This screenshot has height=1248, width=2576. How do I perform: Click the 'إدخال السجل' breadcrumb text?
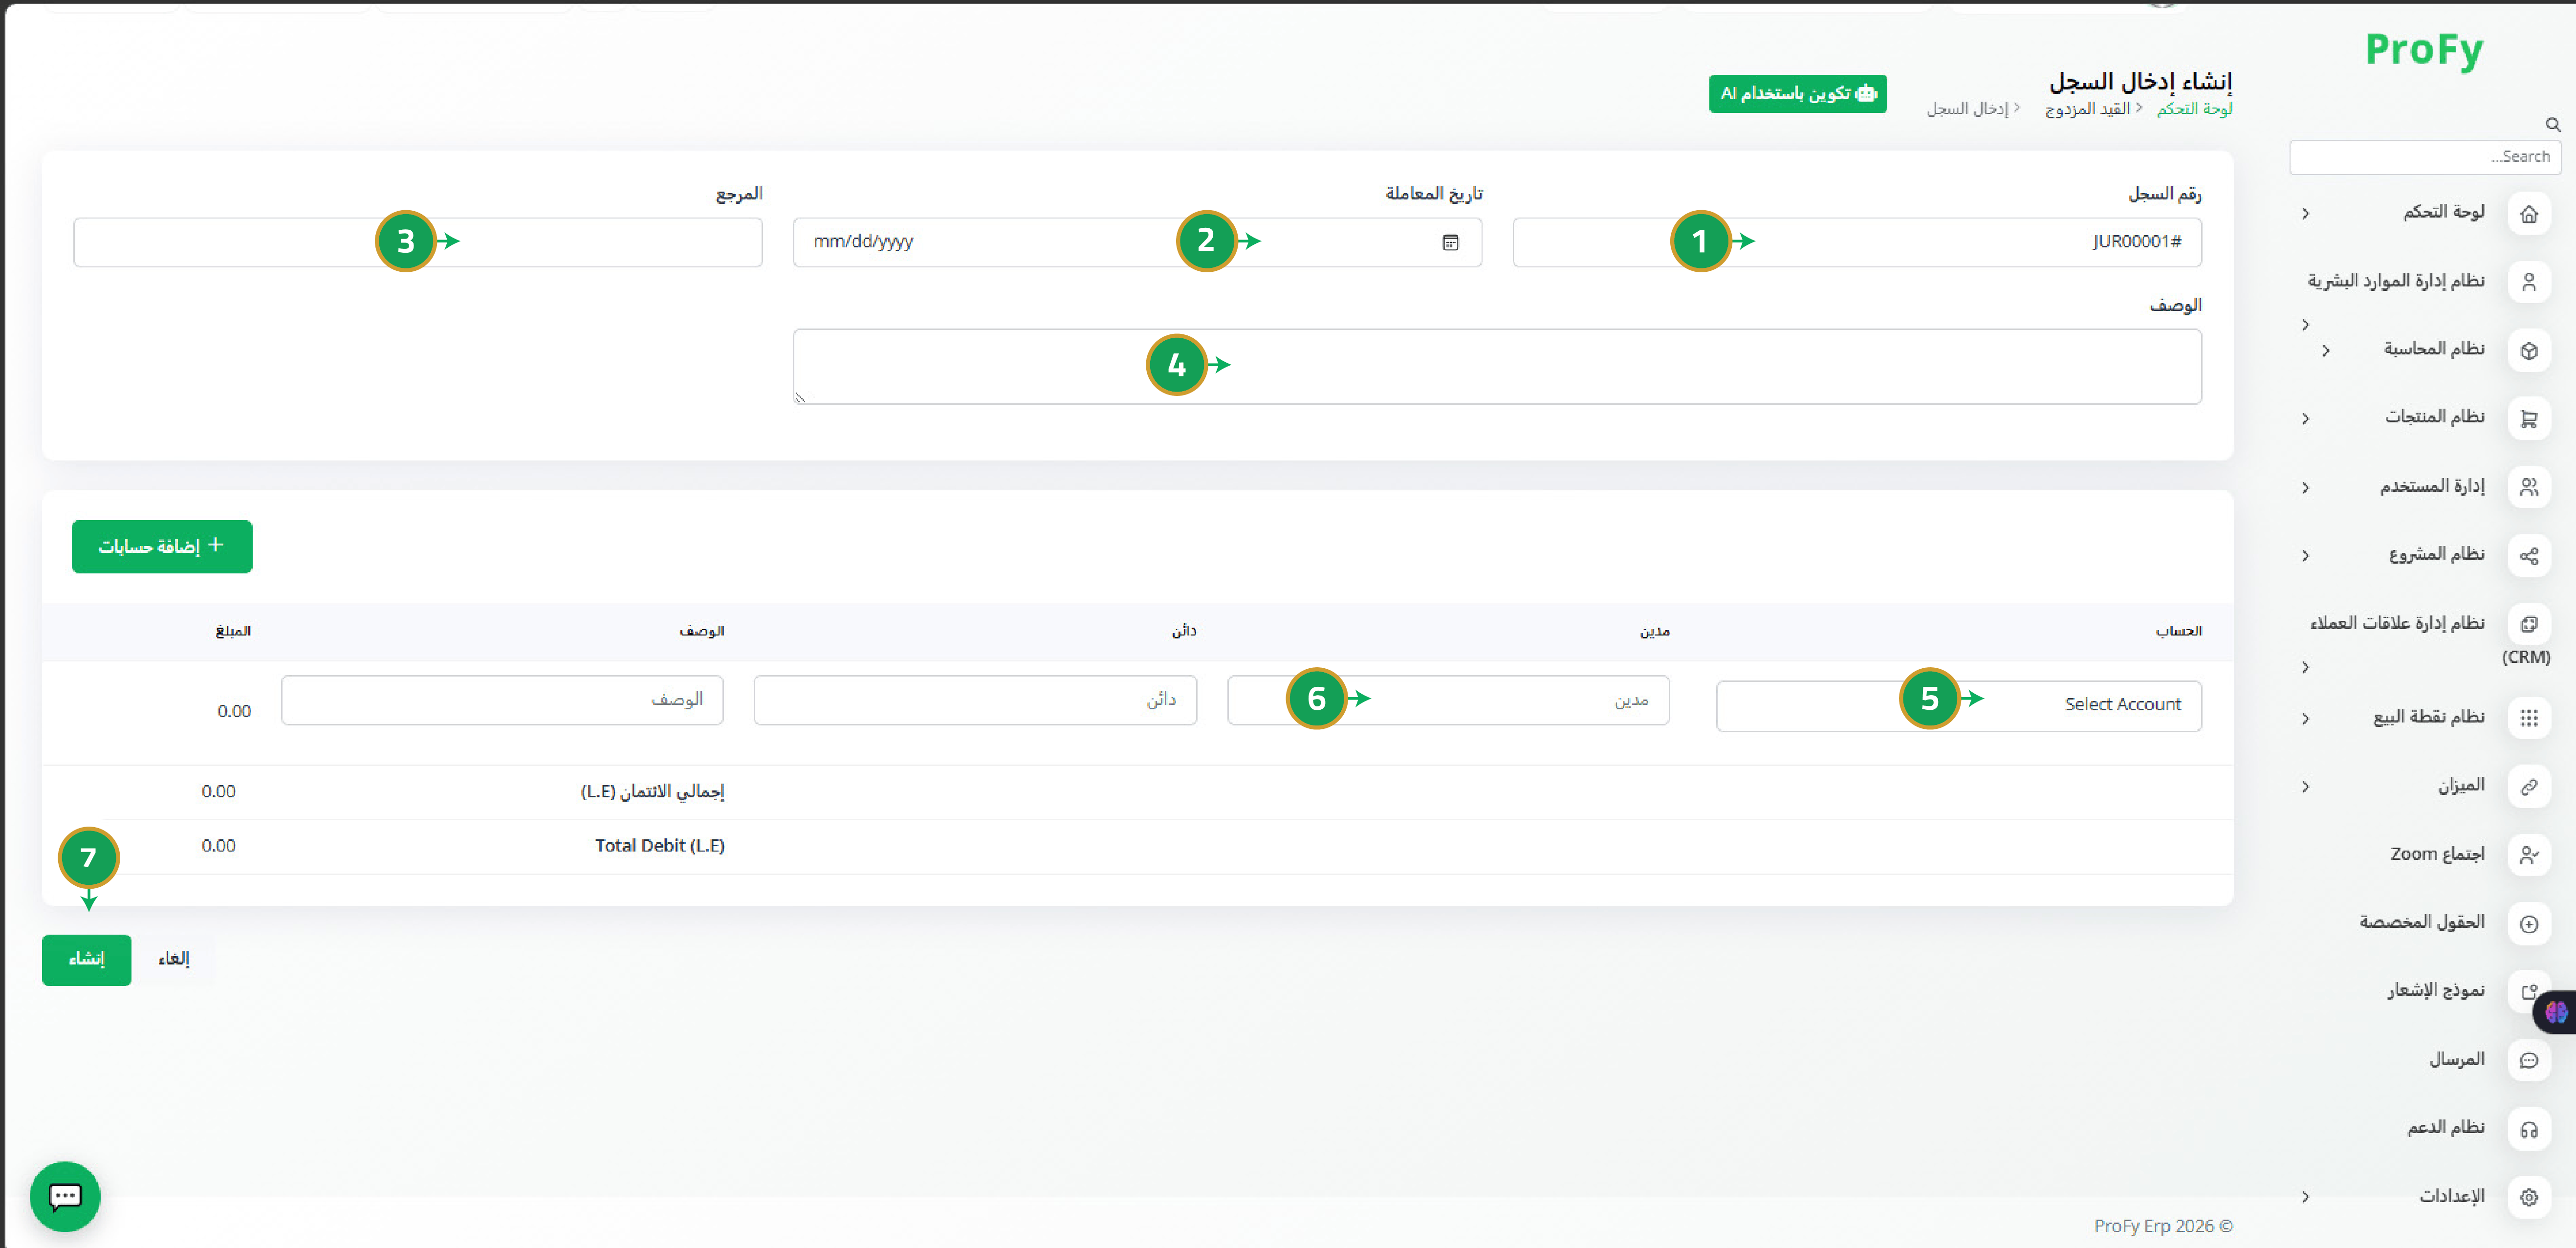click(x=1967, y=109)
